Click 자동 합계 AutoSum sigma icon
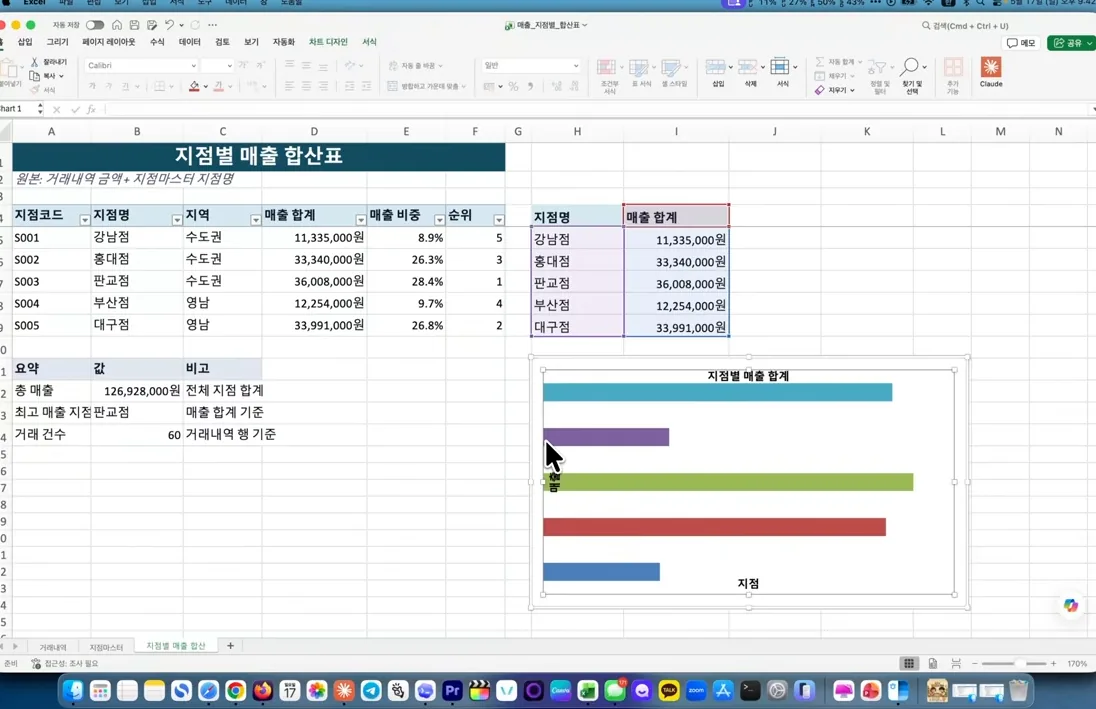 pyautogui.click(x=820, y=62)
